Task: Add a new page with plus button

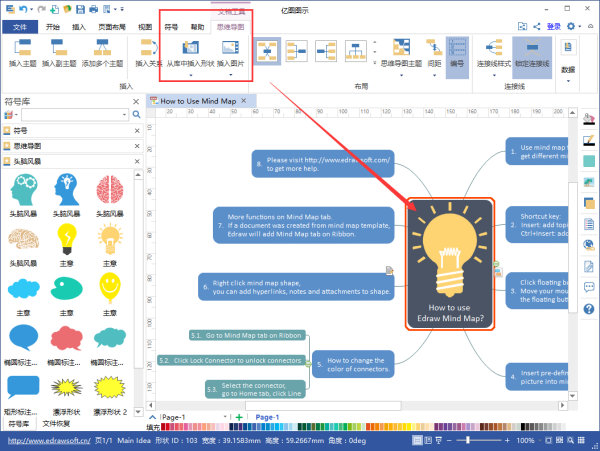Action: point(238,416)
